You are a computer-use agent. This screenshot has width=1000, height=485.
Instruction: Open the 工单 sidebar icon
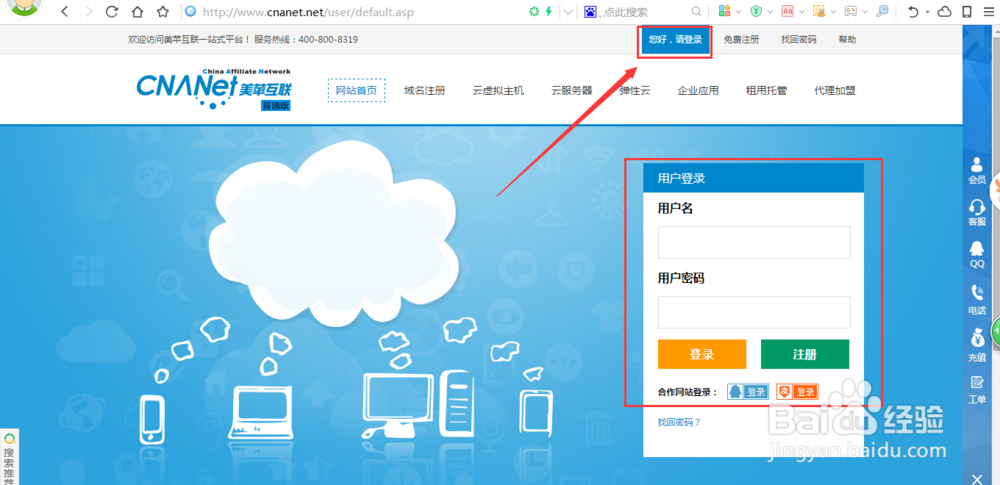tap(976, 391)
